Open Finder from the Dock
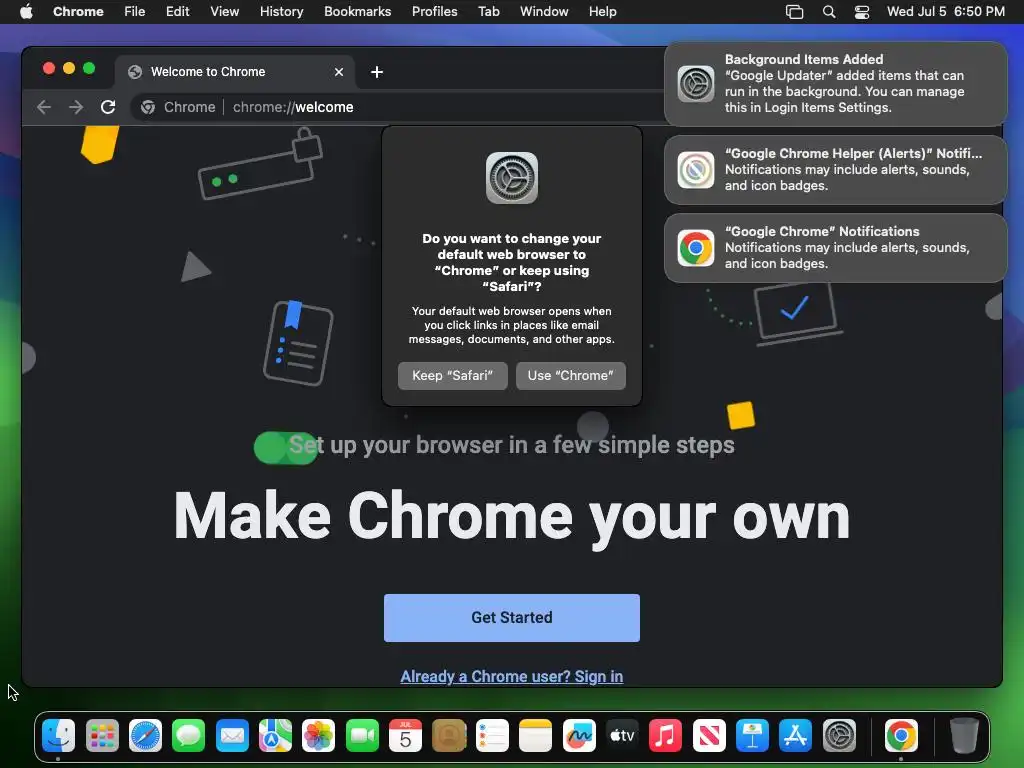The width and height of the screenshot is (1024, 768). point(58,735)
